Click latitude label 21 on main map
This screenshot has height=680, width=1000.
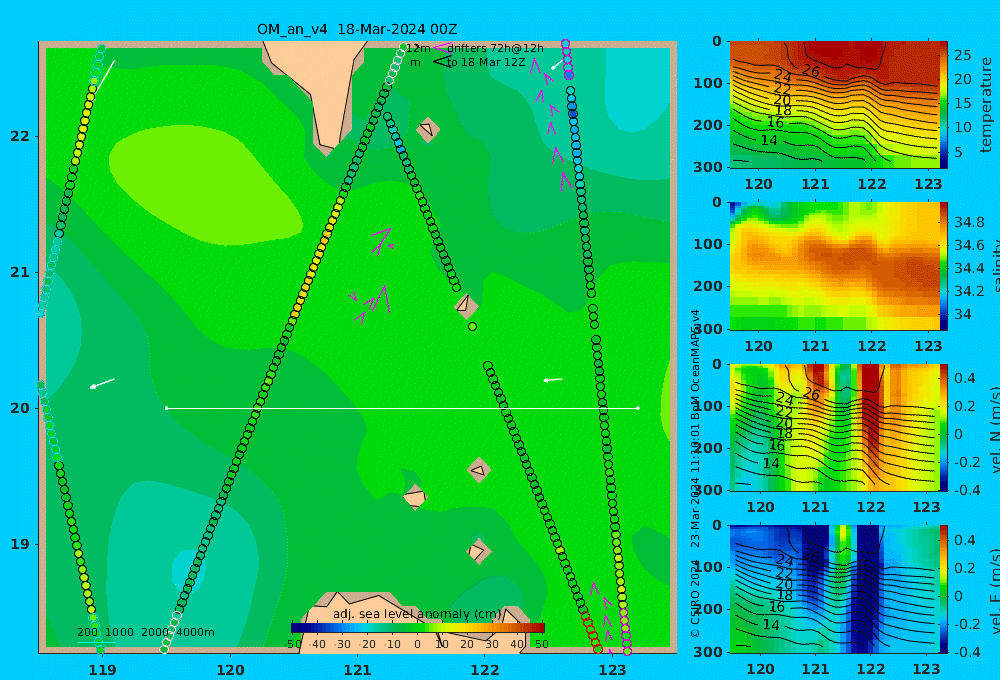[x=20, y=272]
